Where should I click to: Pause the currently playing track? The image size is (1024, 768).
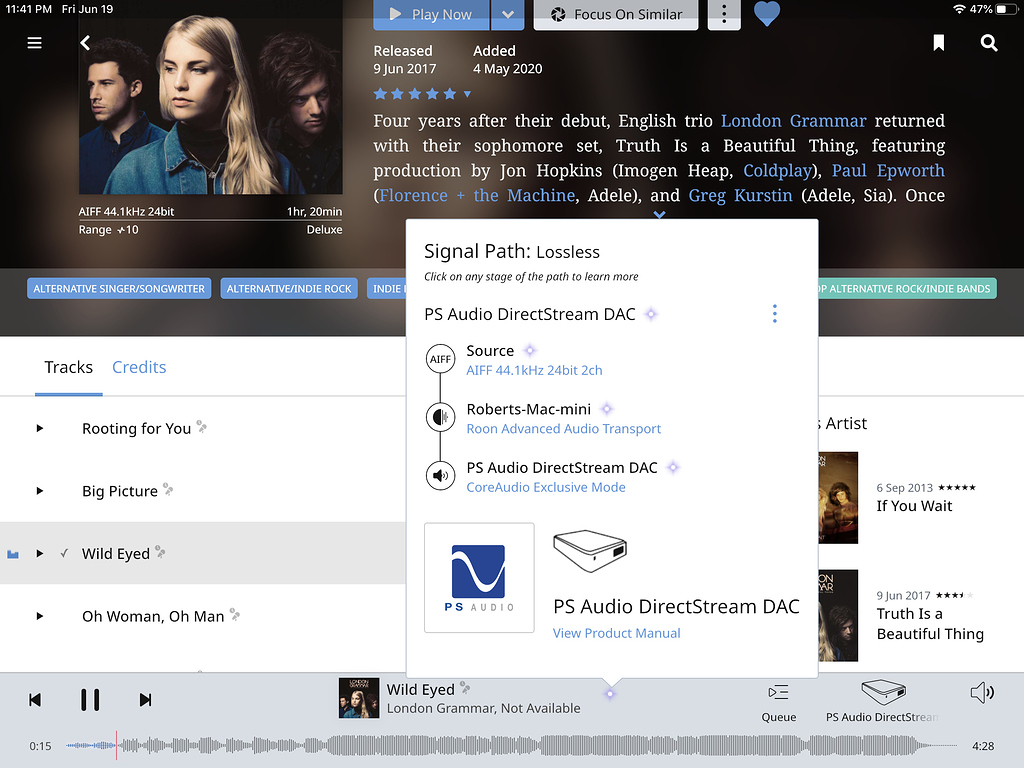pyautogui.click(x=90, y=699)
